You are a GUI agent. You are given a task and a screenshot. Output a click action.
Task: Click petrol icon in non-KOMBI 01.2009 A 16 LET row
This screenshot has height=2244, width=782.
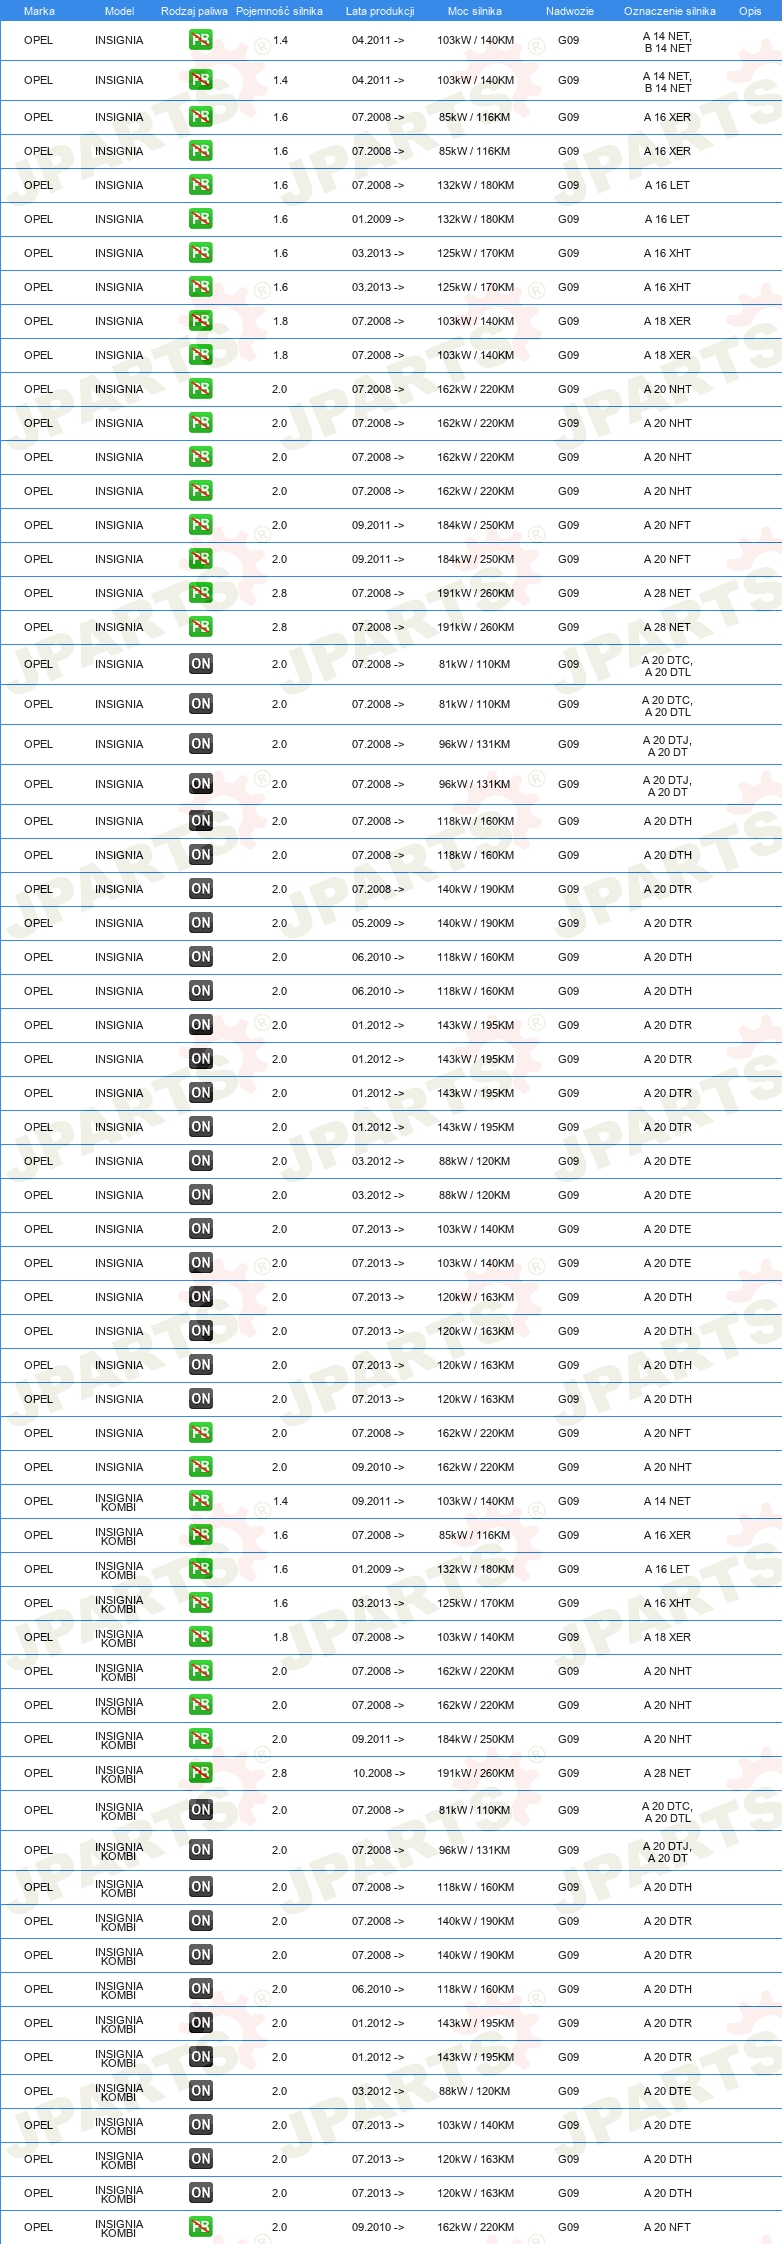click(x=200, y=219)
